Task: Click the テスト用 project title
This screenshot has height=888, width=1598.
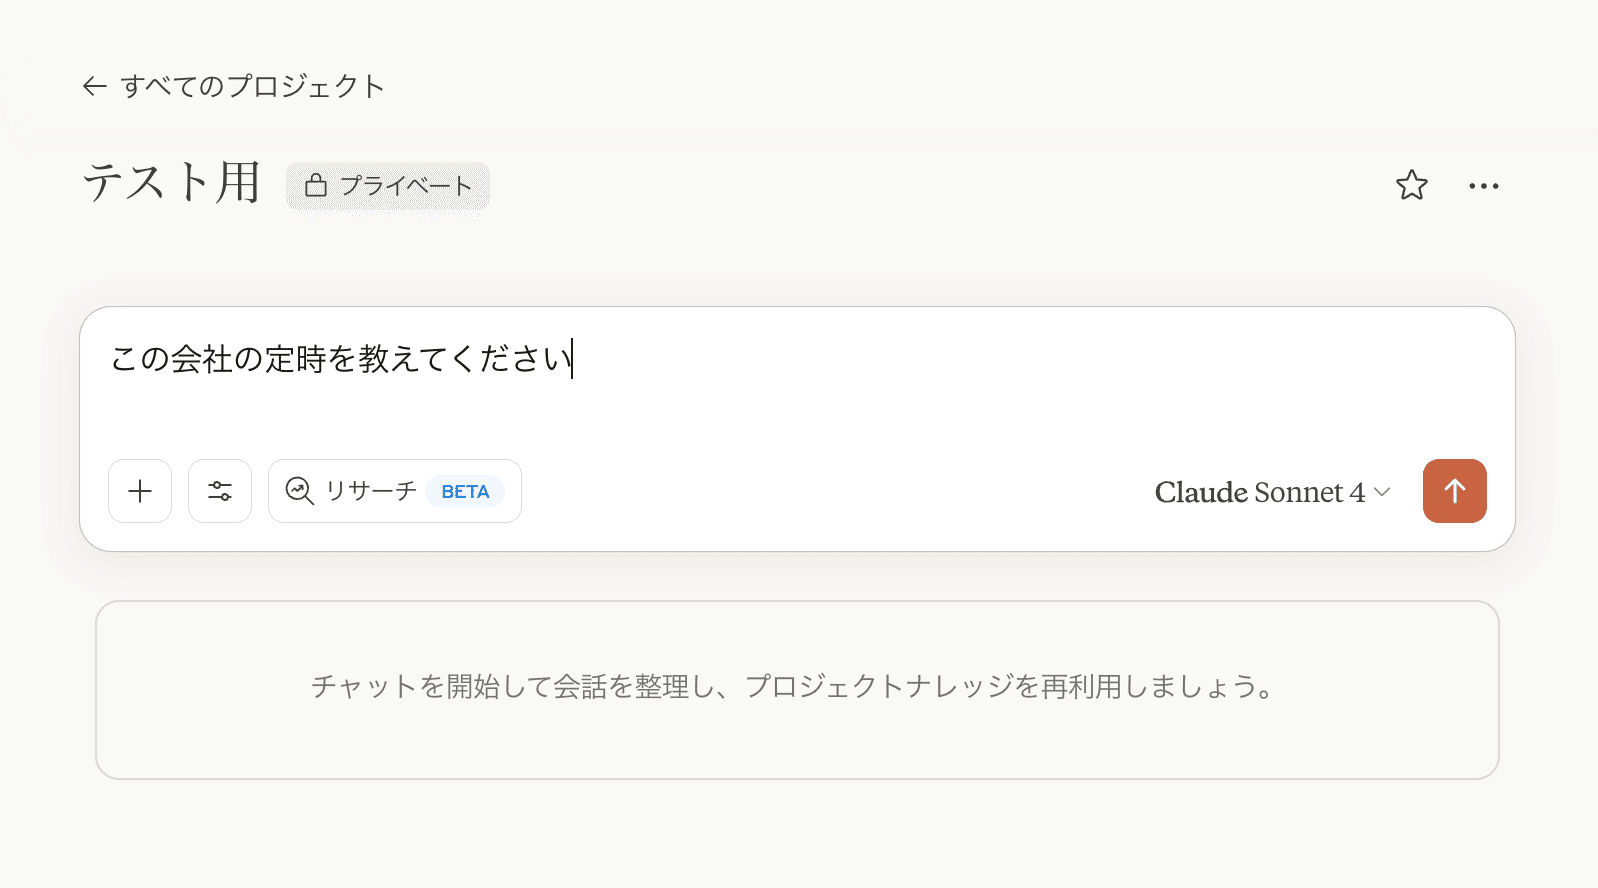Action: [x=171, y=183]
